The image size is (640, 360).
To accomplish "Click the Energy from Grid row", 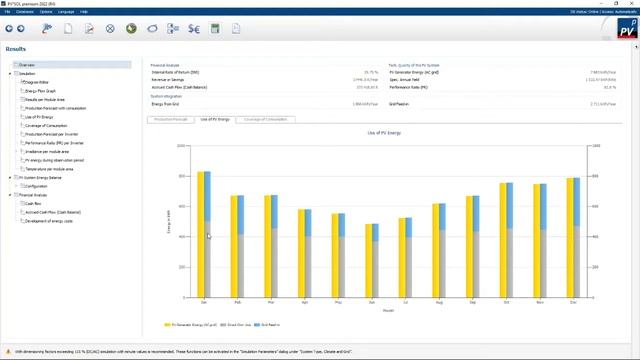I will 264,104.
